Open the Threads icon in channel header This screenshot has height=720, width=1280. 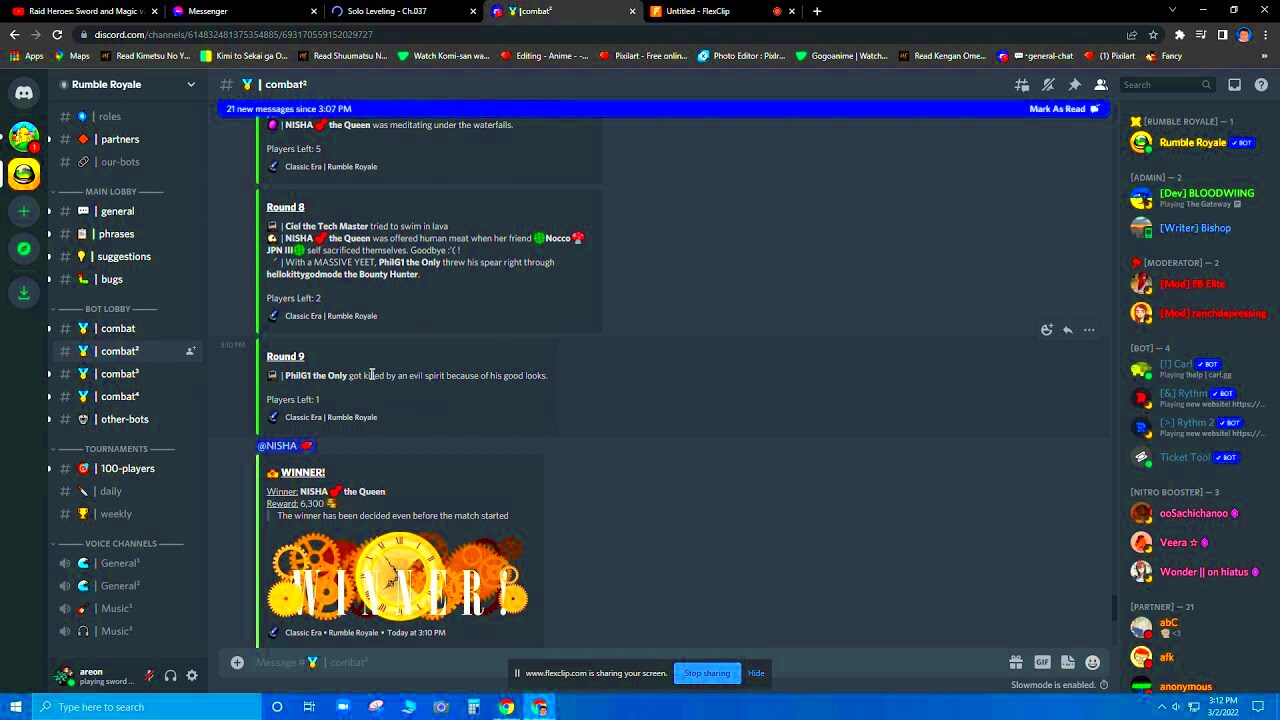click(1022, 85)
